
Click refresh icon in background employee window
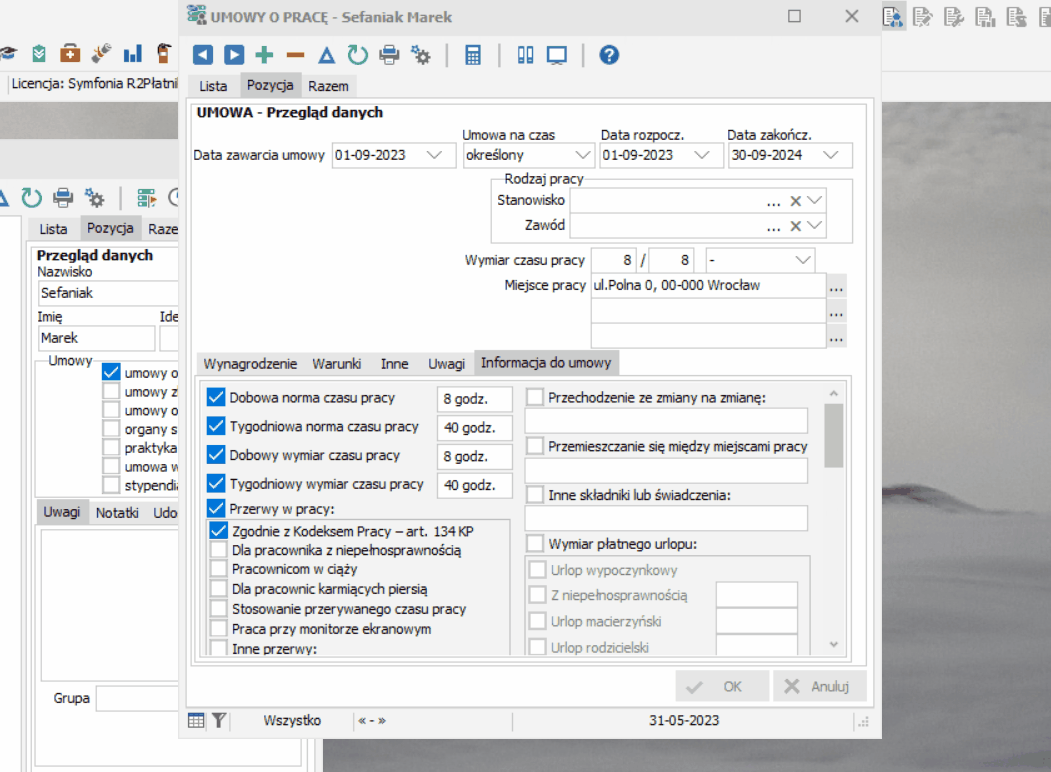pyautogui.click(x=31, y=198)
